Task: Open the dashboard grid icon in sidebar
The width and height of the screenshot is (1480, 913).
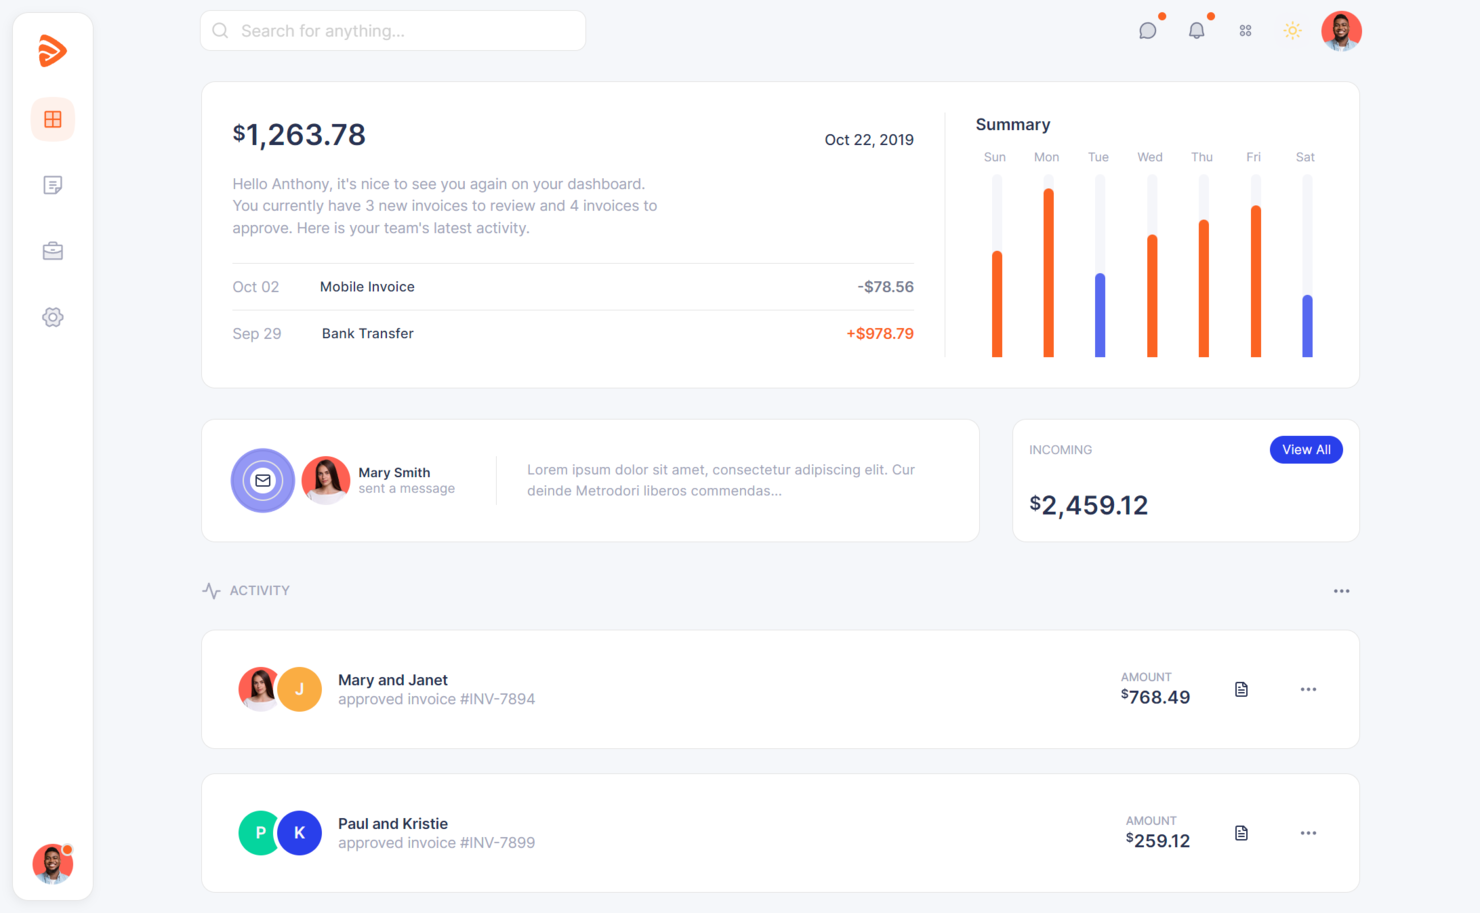Action: coord(52,119)
